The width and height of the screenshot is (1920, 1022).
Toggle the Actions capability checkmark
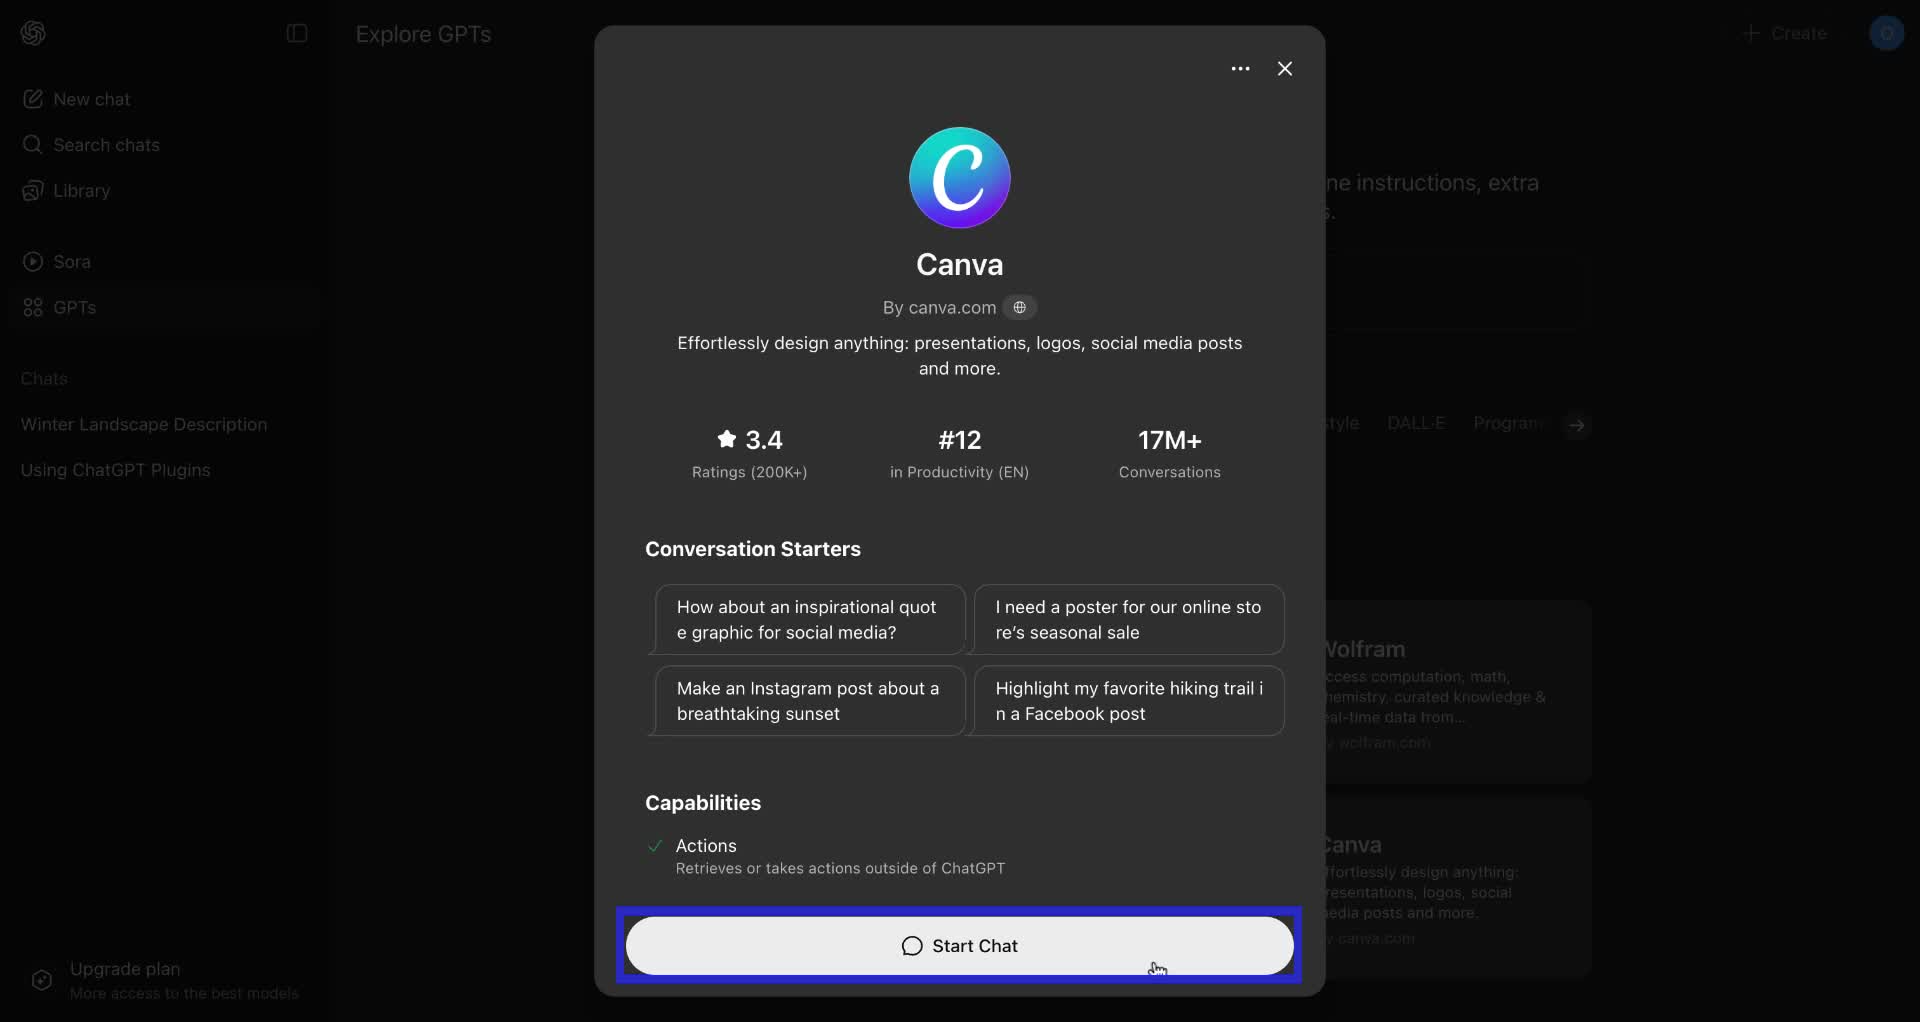[x=653, y=845]
